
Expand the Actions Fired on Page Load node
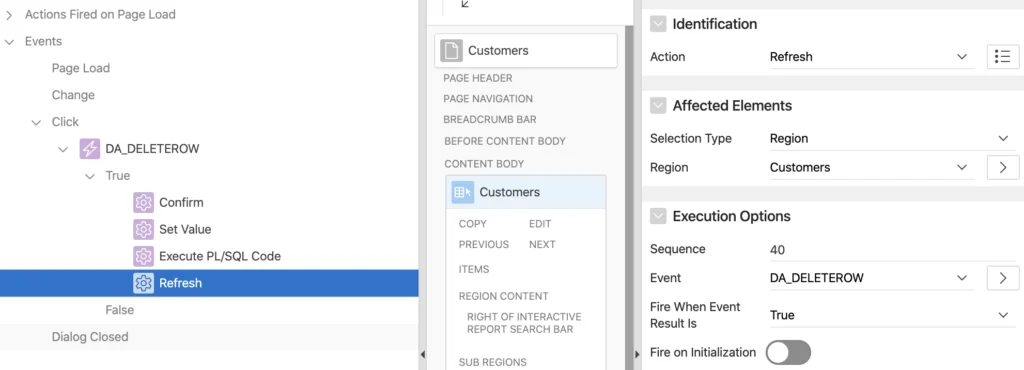point(9,14)
